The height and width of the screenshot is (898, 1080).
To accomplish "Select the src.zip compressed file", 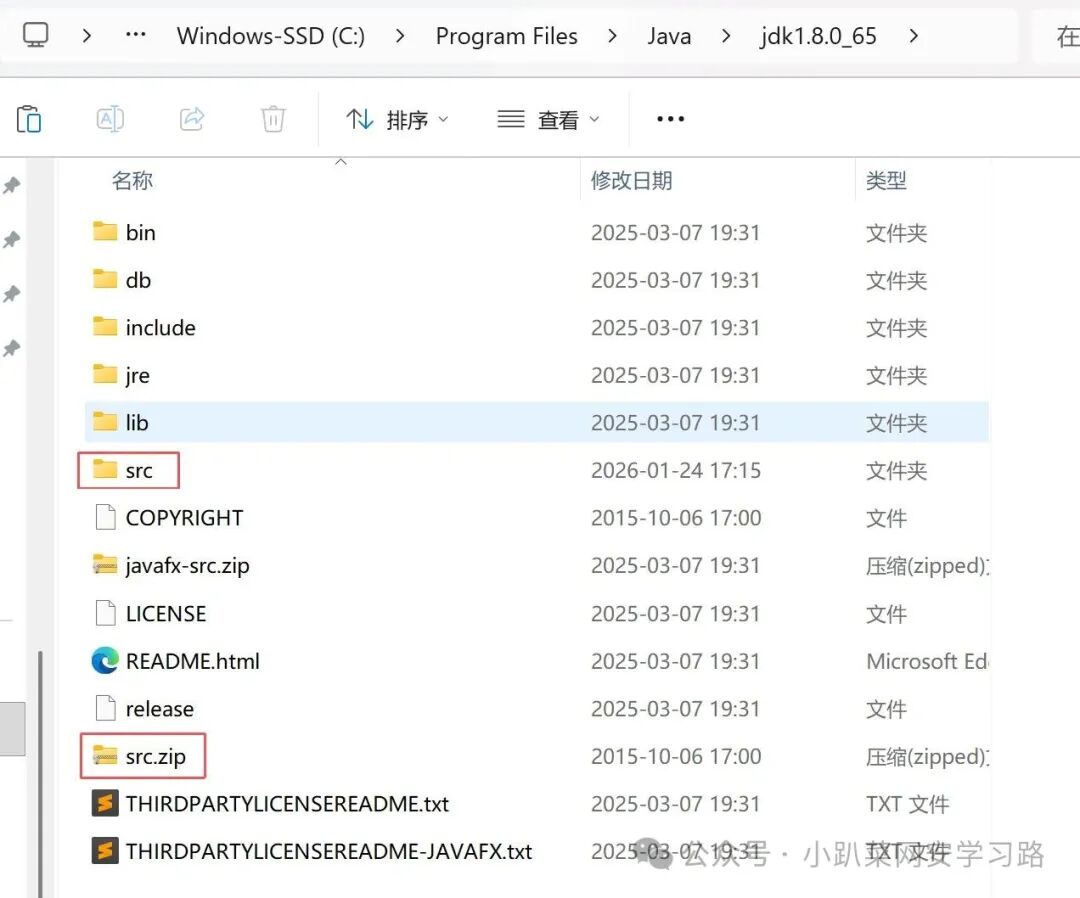I will click(x=143, y=756).
